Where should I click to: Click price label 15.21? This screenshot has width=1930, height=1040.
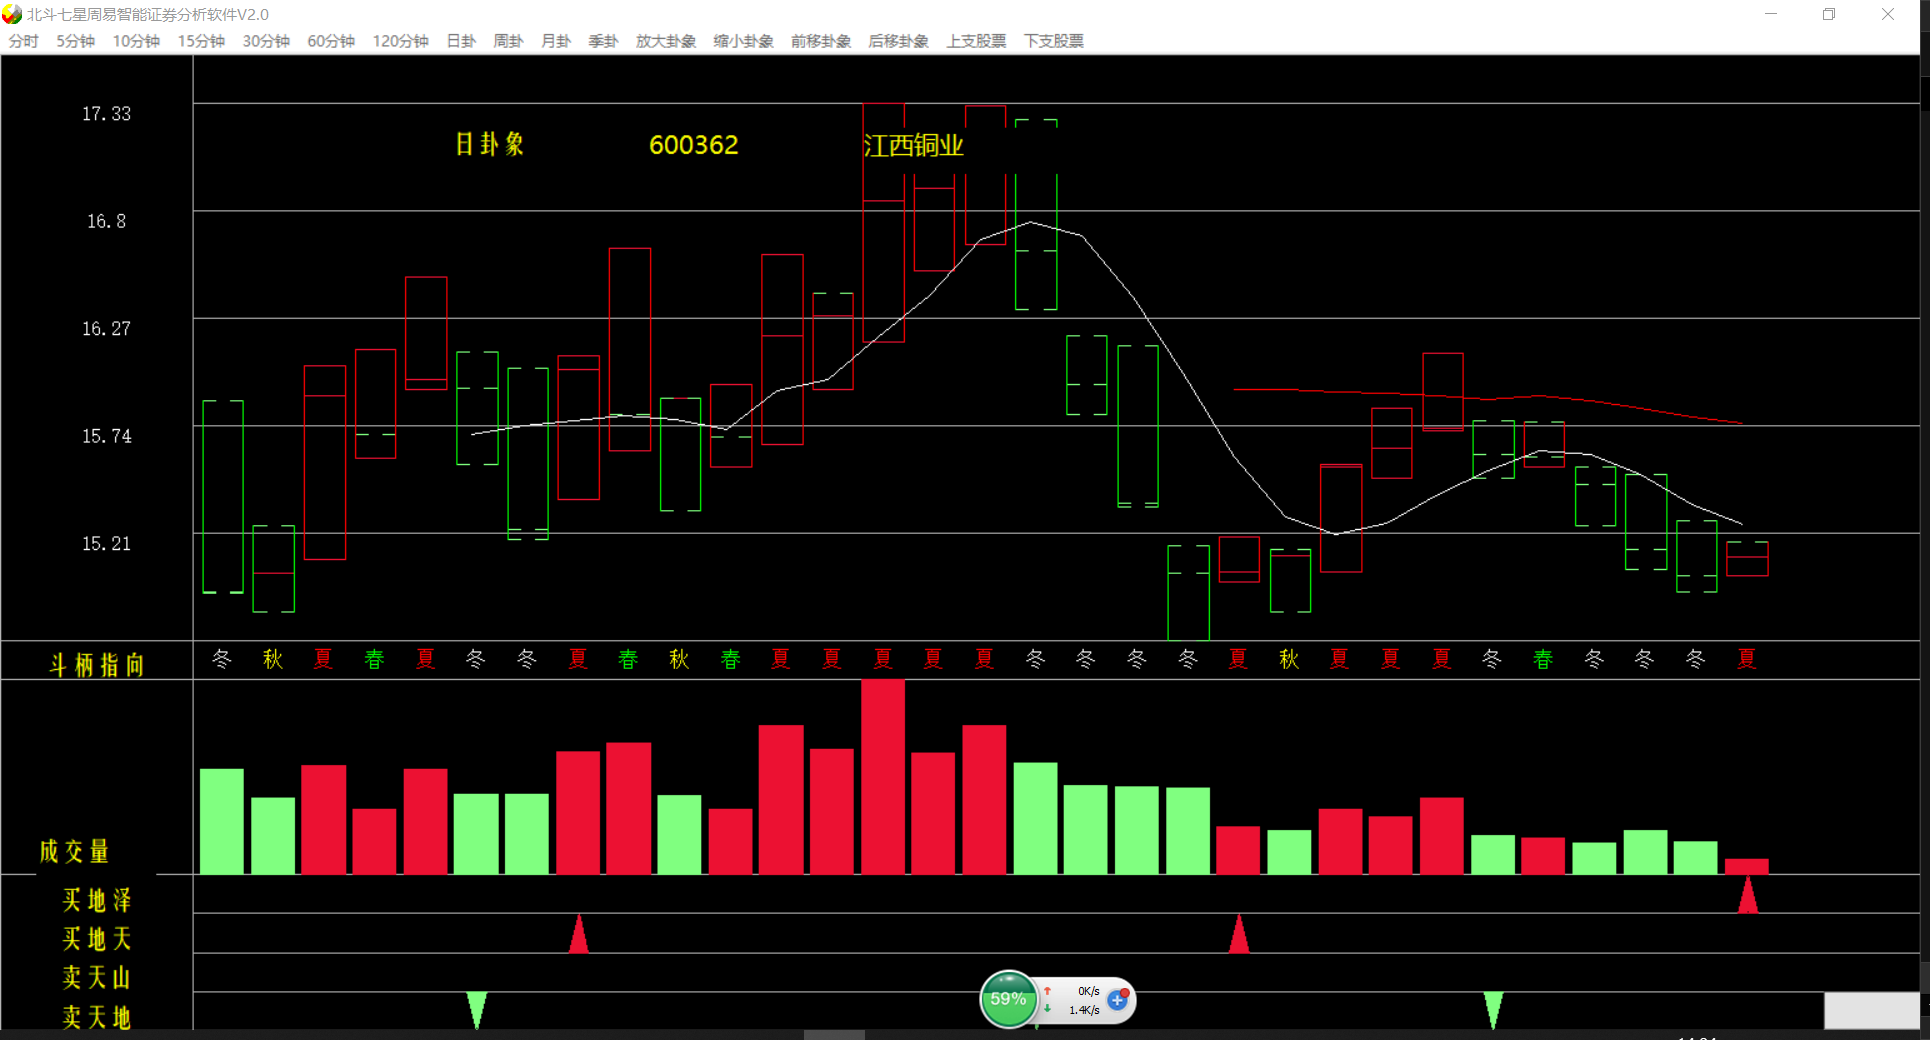pyautogui.click(x=106, y=544)
